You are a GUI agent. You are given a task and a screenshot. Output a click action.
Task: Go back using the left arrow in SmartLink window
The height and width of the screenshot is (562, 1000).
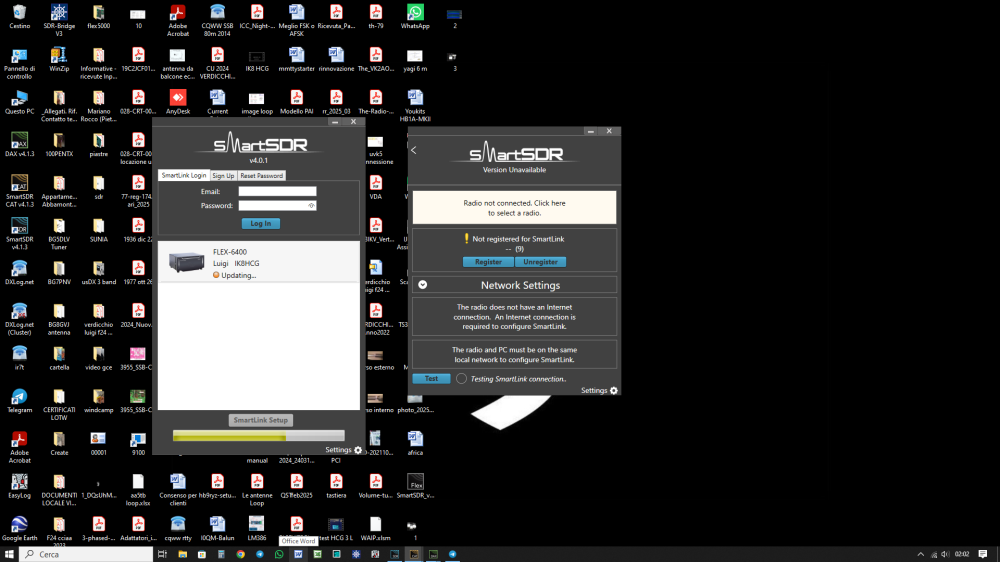click(414, 150)
